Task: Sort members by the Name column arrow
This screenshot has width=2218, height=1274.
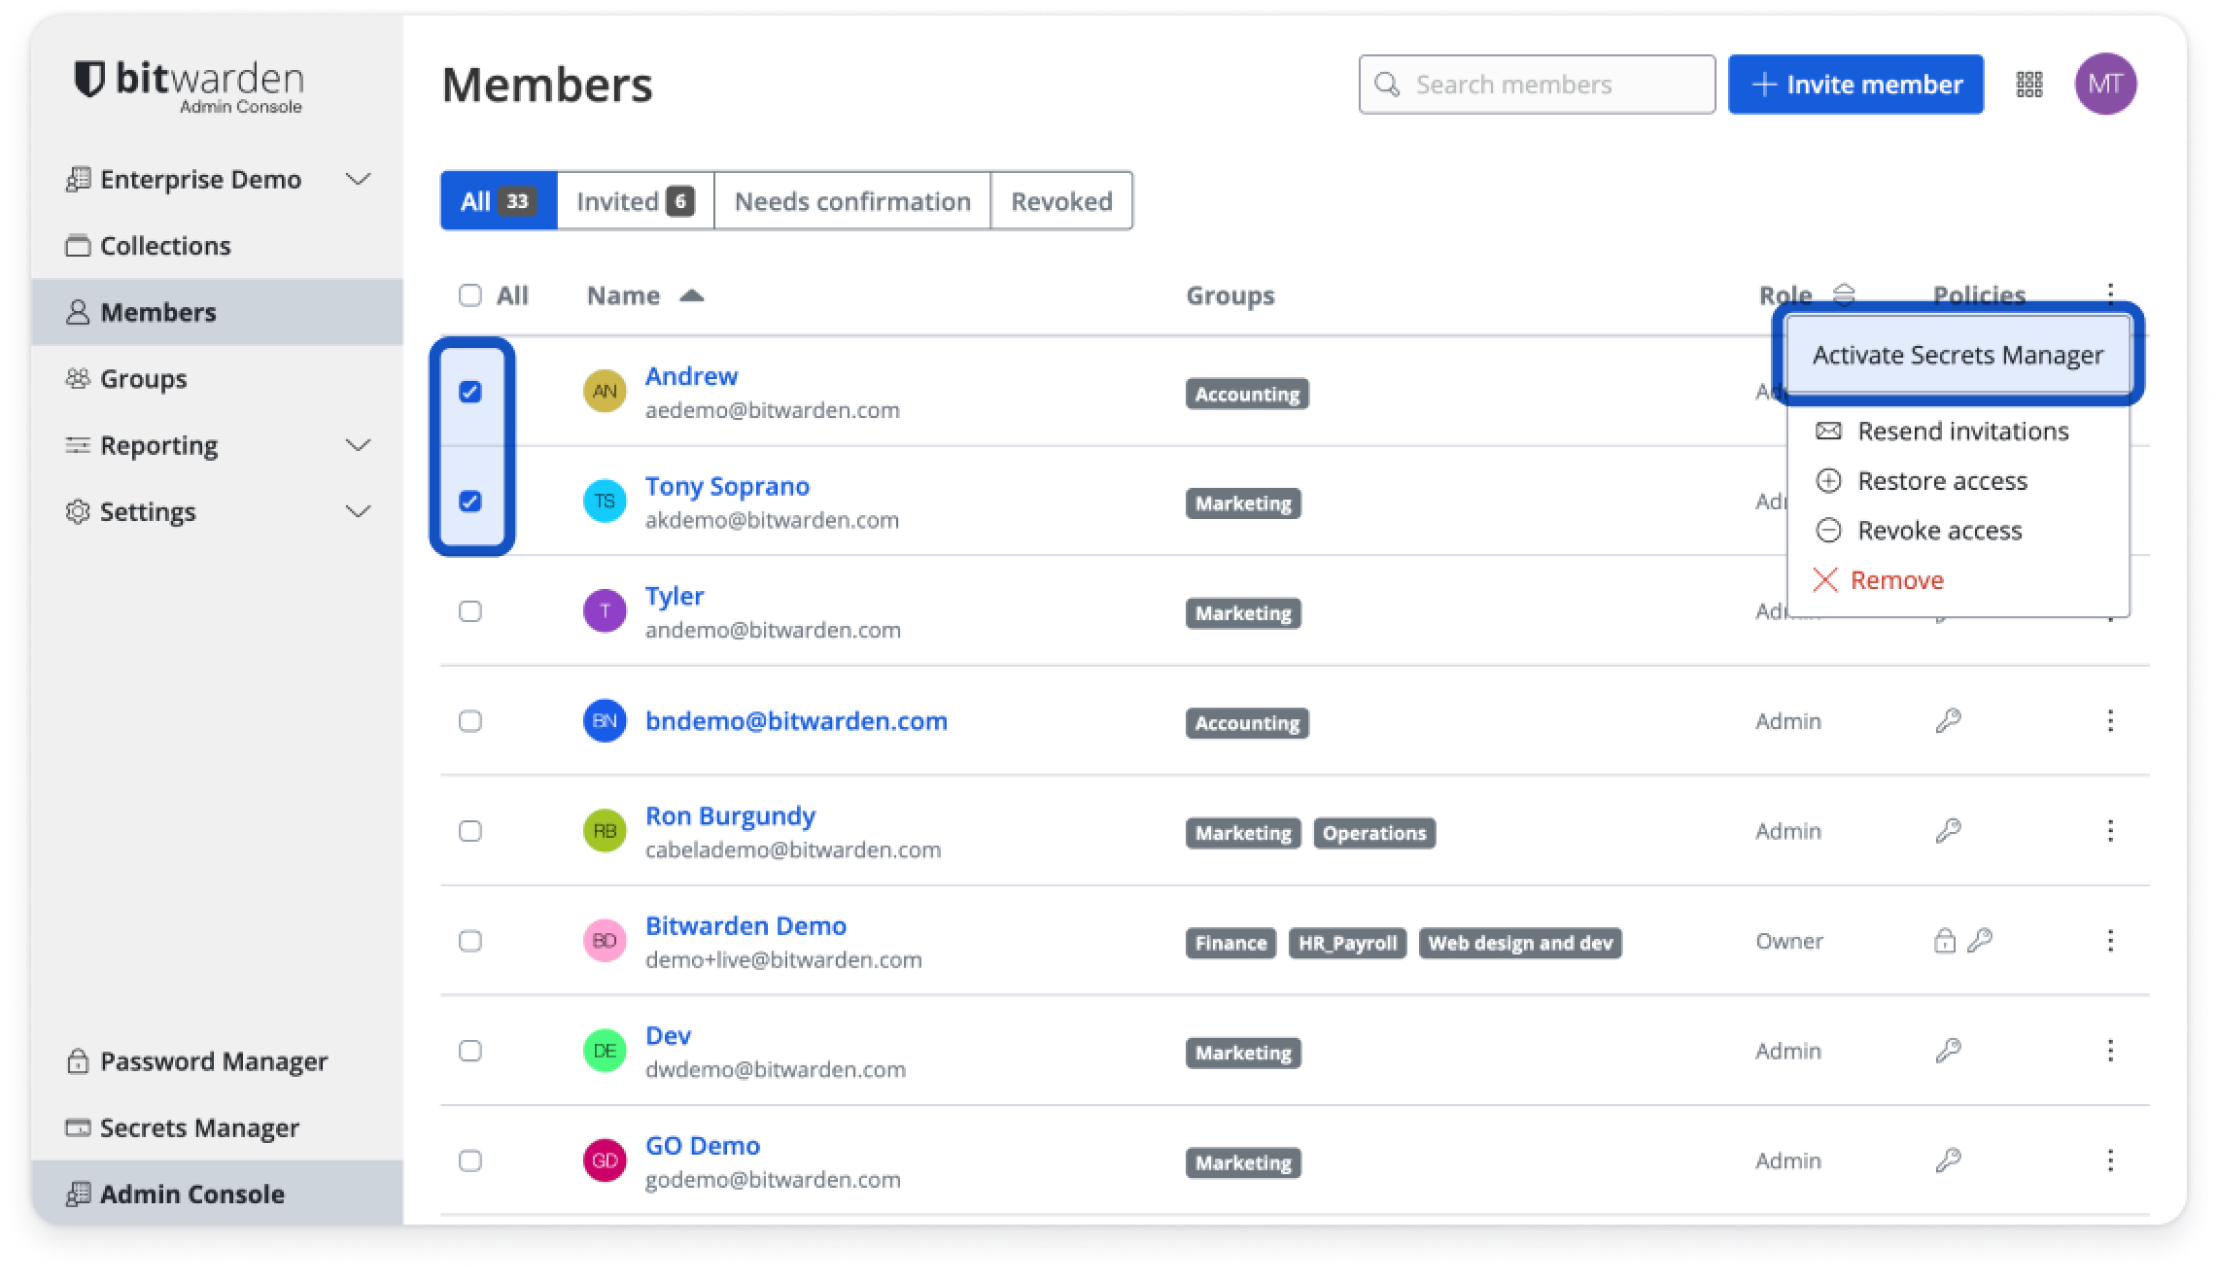Action: (691, 295)
